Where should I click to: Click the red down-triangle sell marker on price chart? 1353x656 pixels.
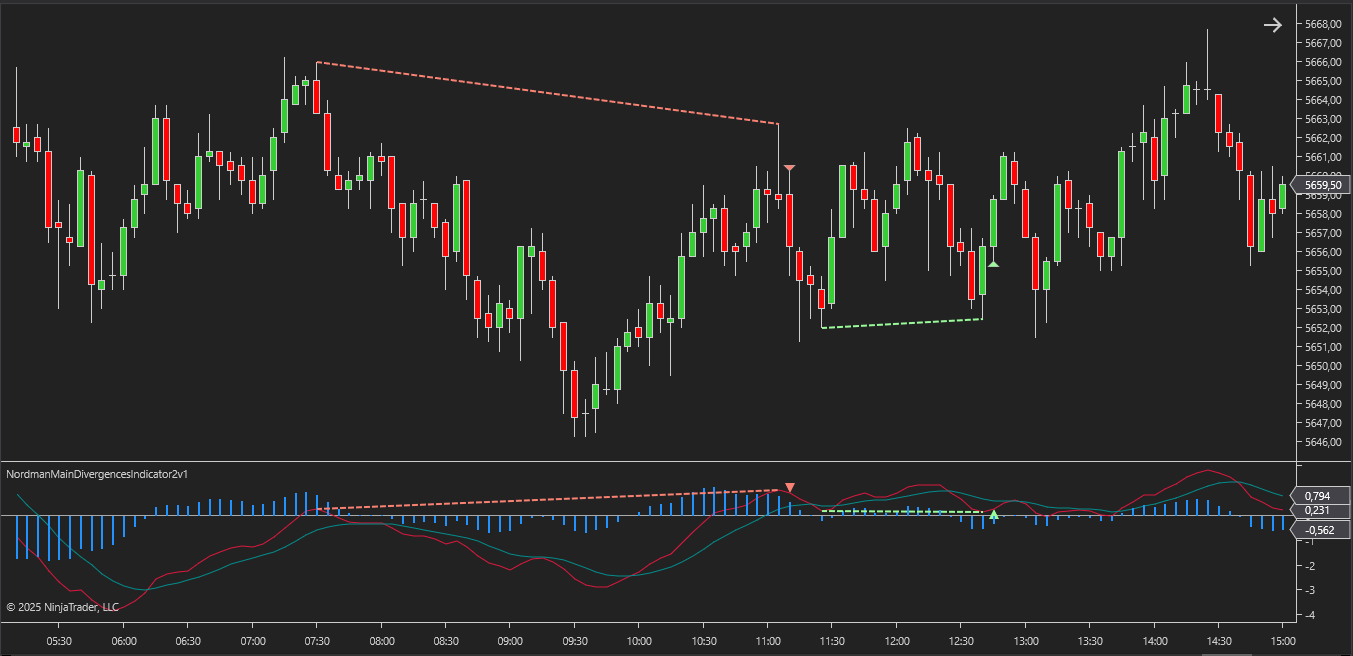pyautogui.click(x=790, y=168)
